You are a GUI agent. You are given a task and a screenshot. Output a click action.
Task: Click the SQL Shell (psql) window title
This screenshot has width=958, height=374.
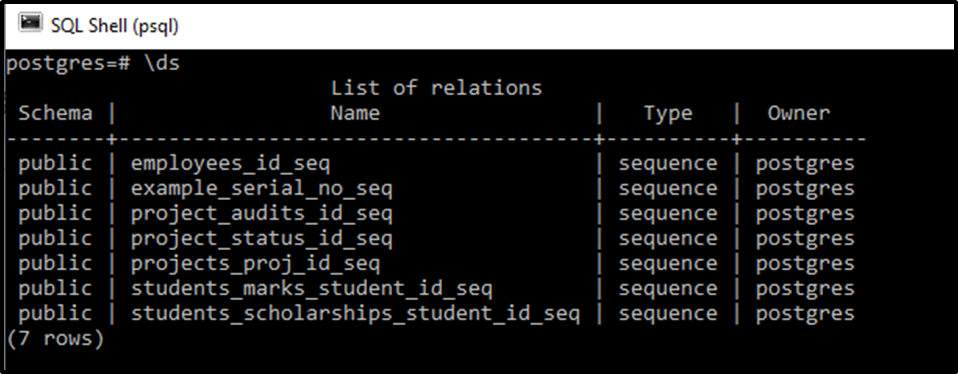[114, 26]
